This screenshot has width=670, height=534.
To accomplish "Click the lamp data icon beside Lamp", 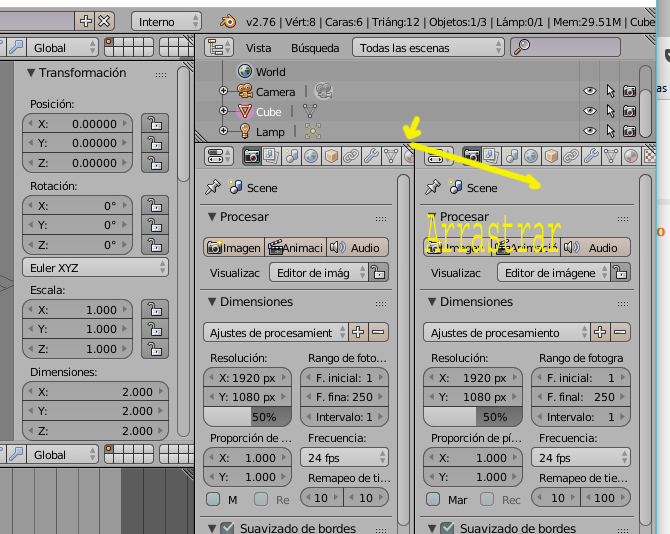I will point(313,131).
